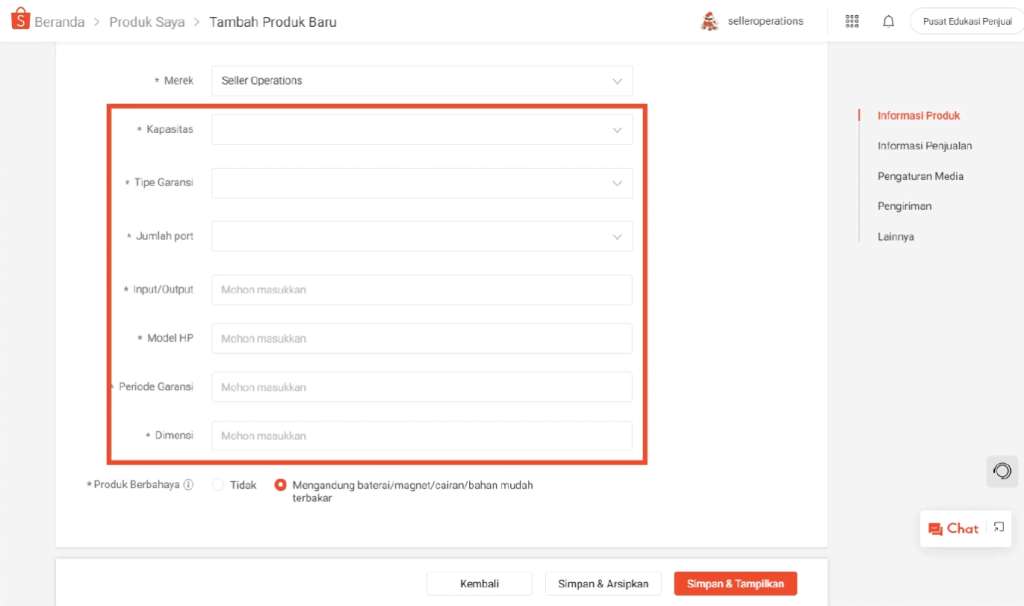Click the Chat bubble icon

click(935, 529)
